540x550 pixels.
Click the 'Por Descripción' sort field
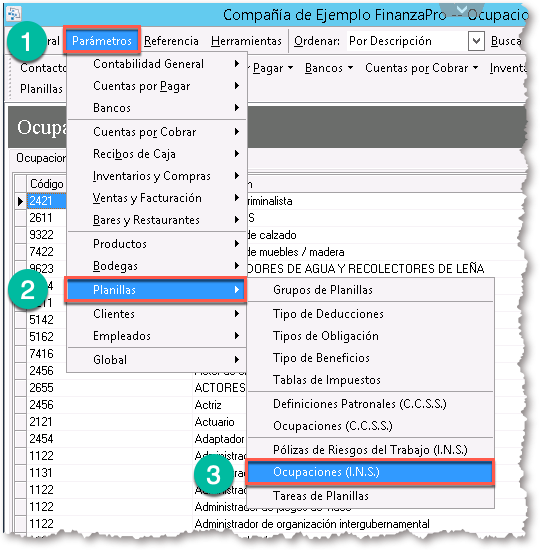(x=407, y=41)
